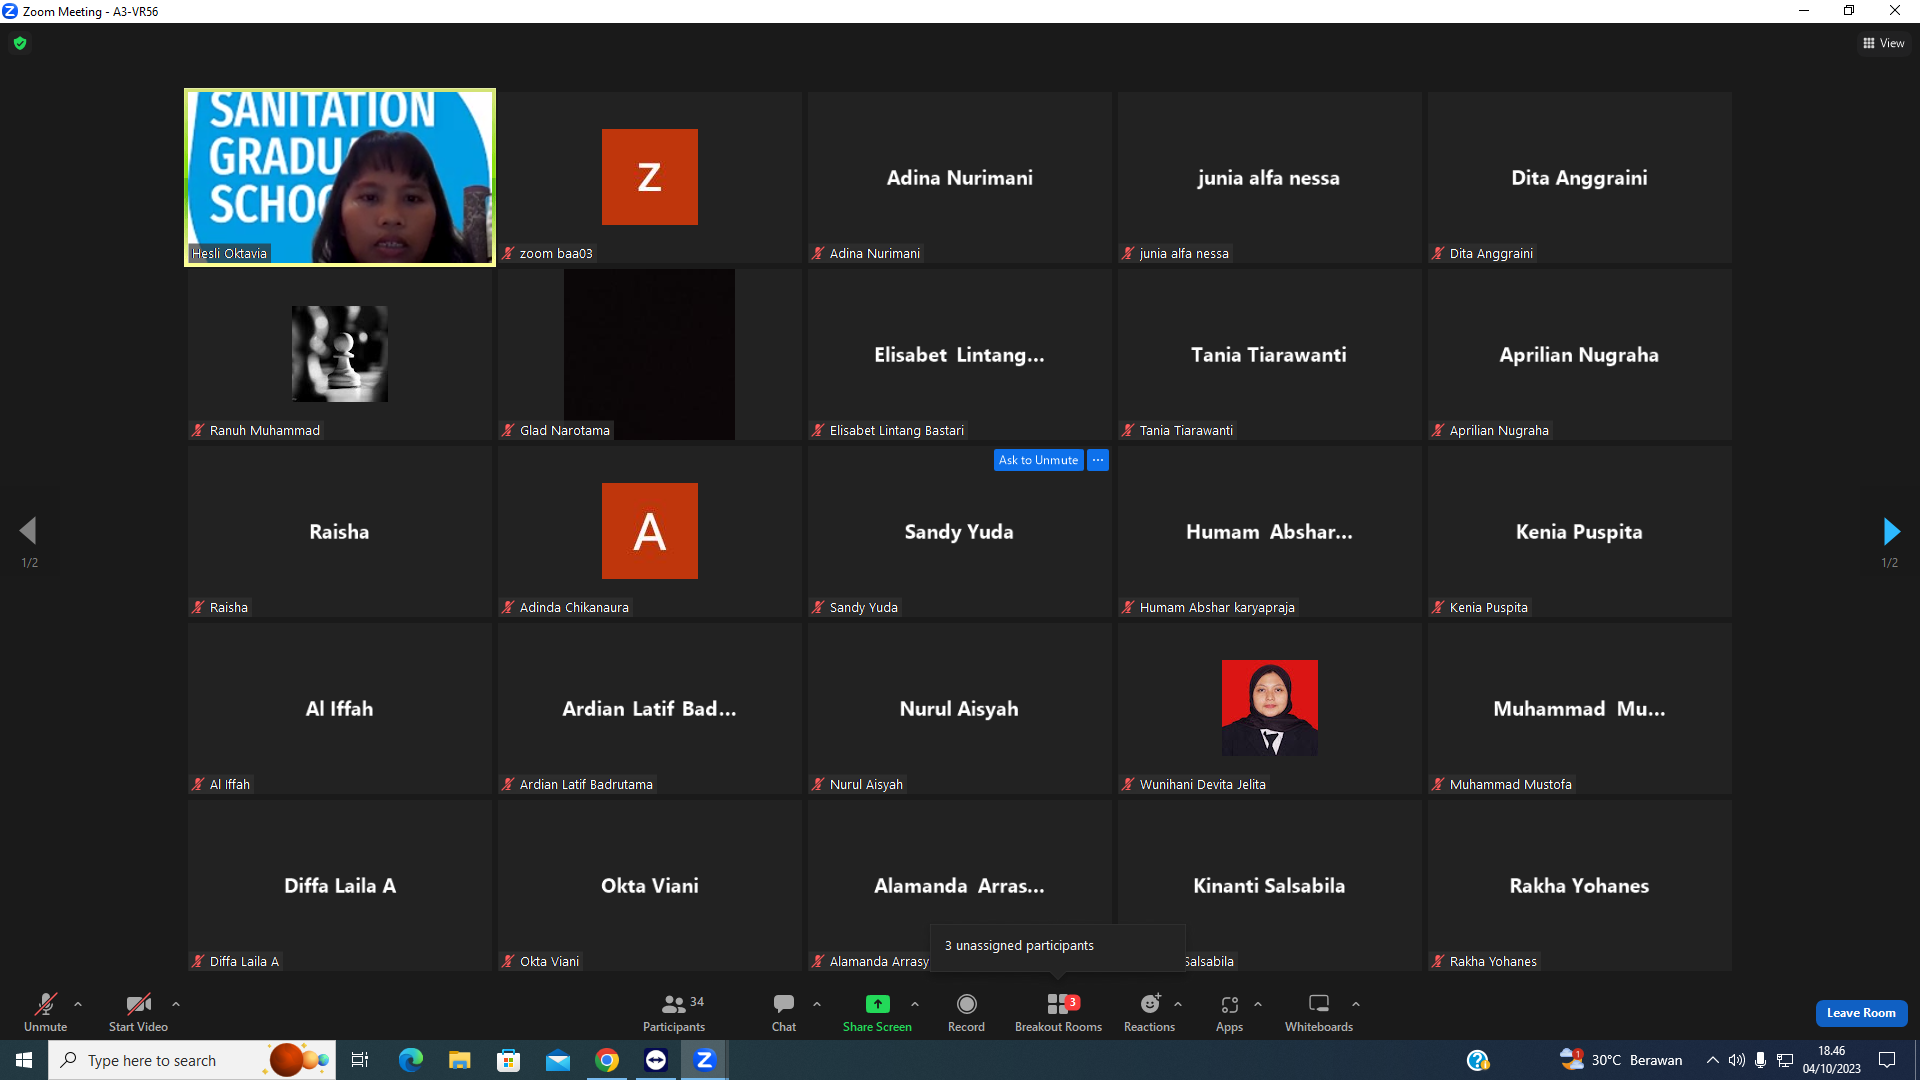Open the Windows notification center
1920x1080 pixels.
point(1887,1060)
